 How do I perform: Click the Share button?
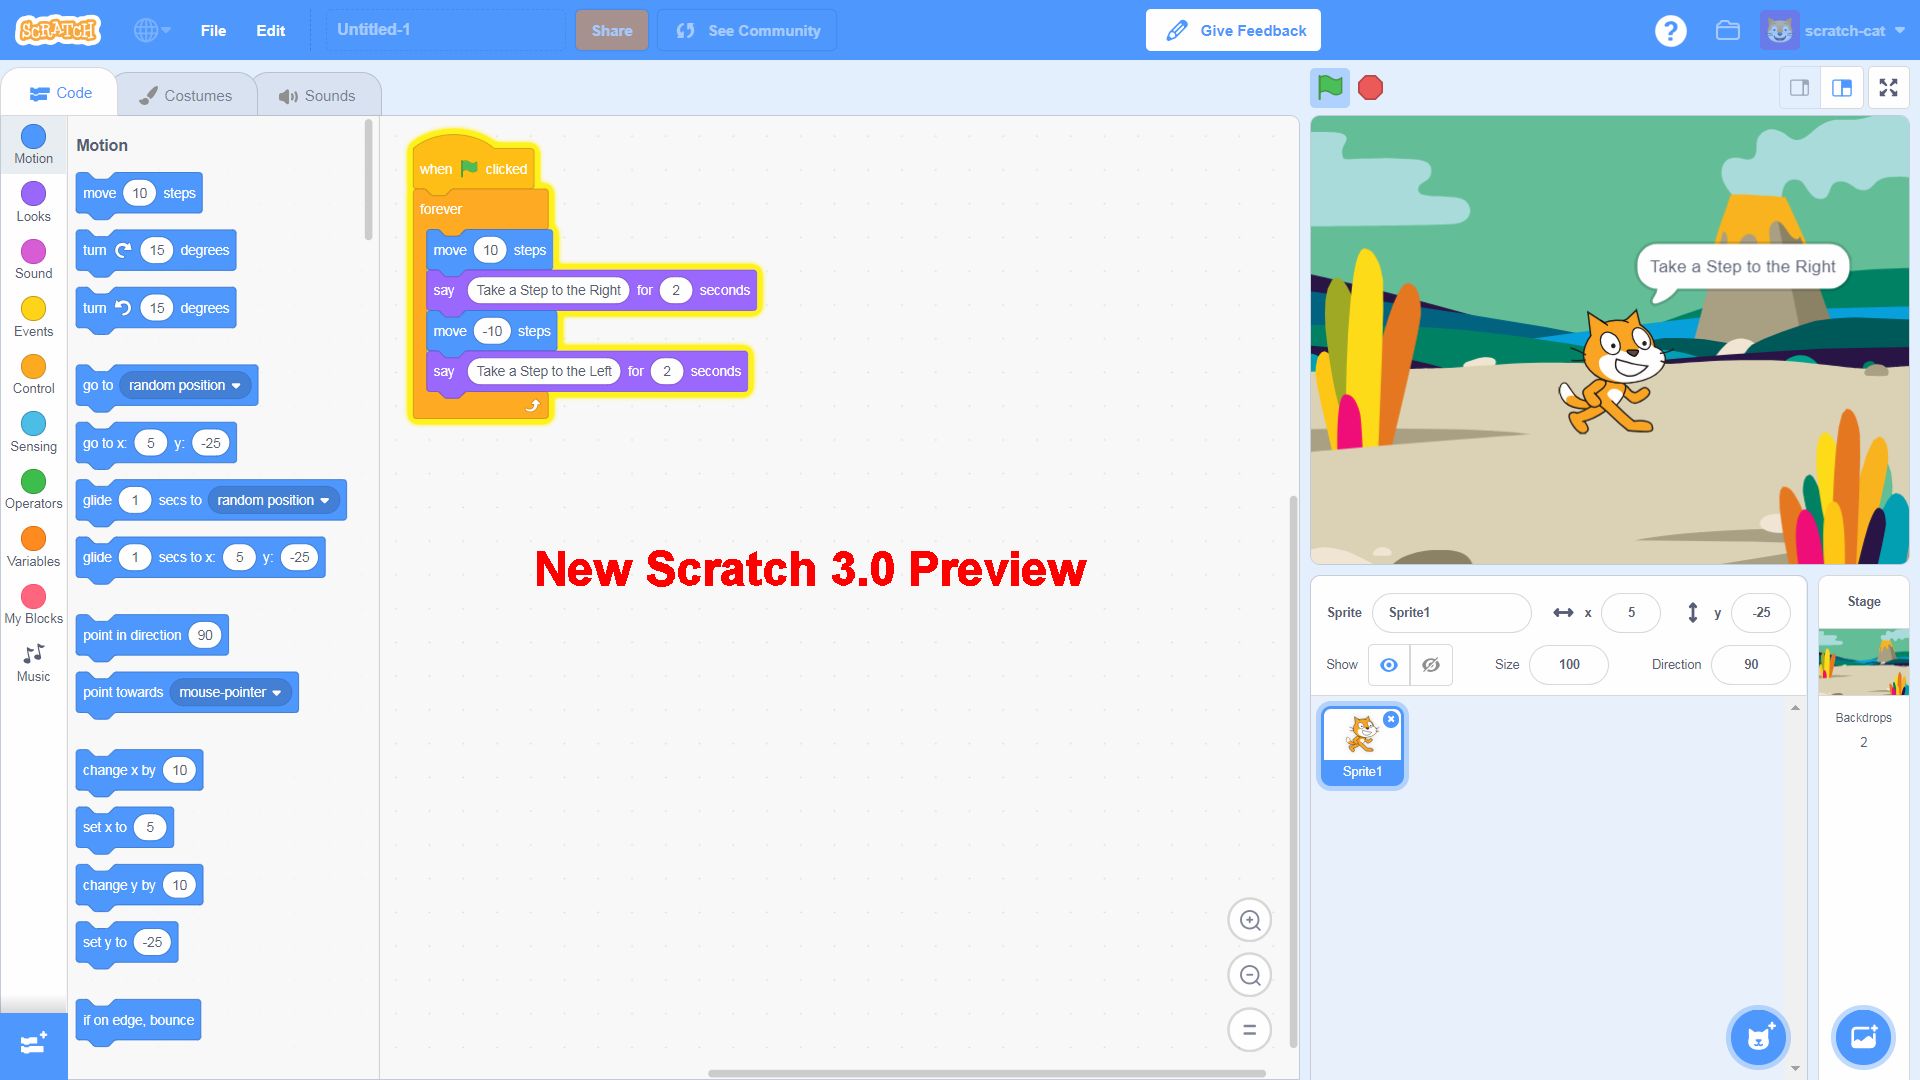coord(609,29)
